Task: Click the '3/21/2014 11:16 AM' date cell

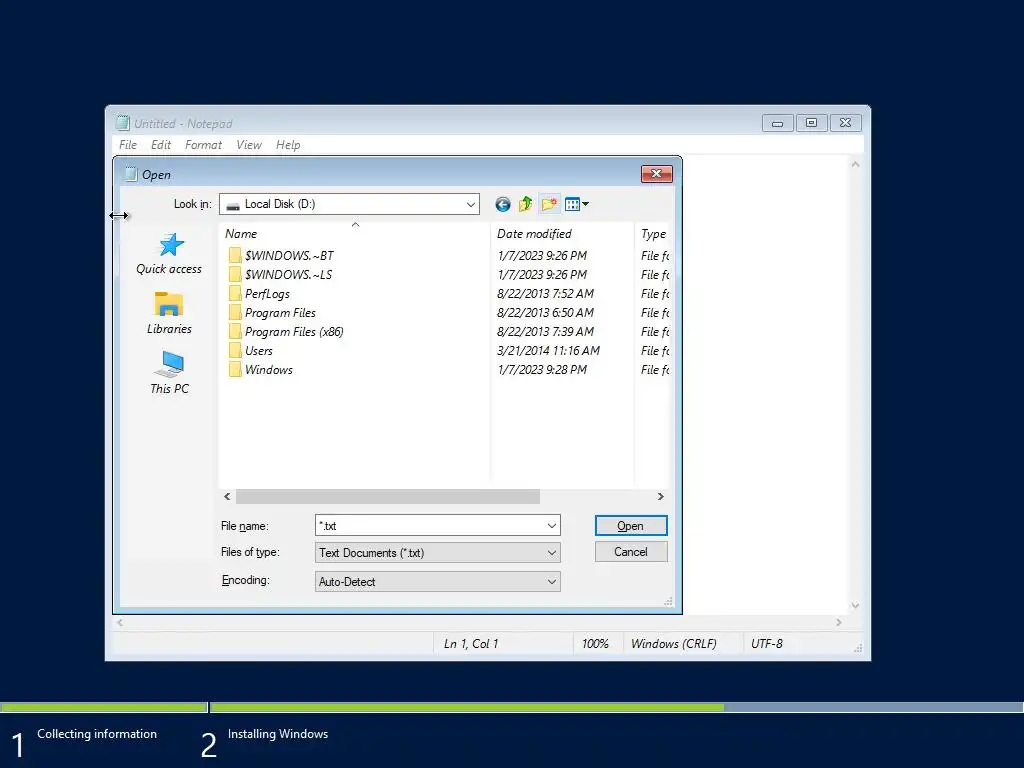Action: tap(549, 351)
